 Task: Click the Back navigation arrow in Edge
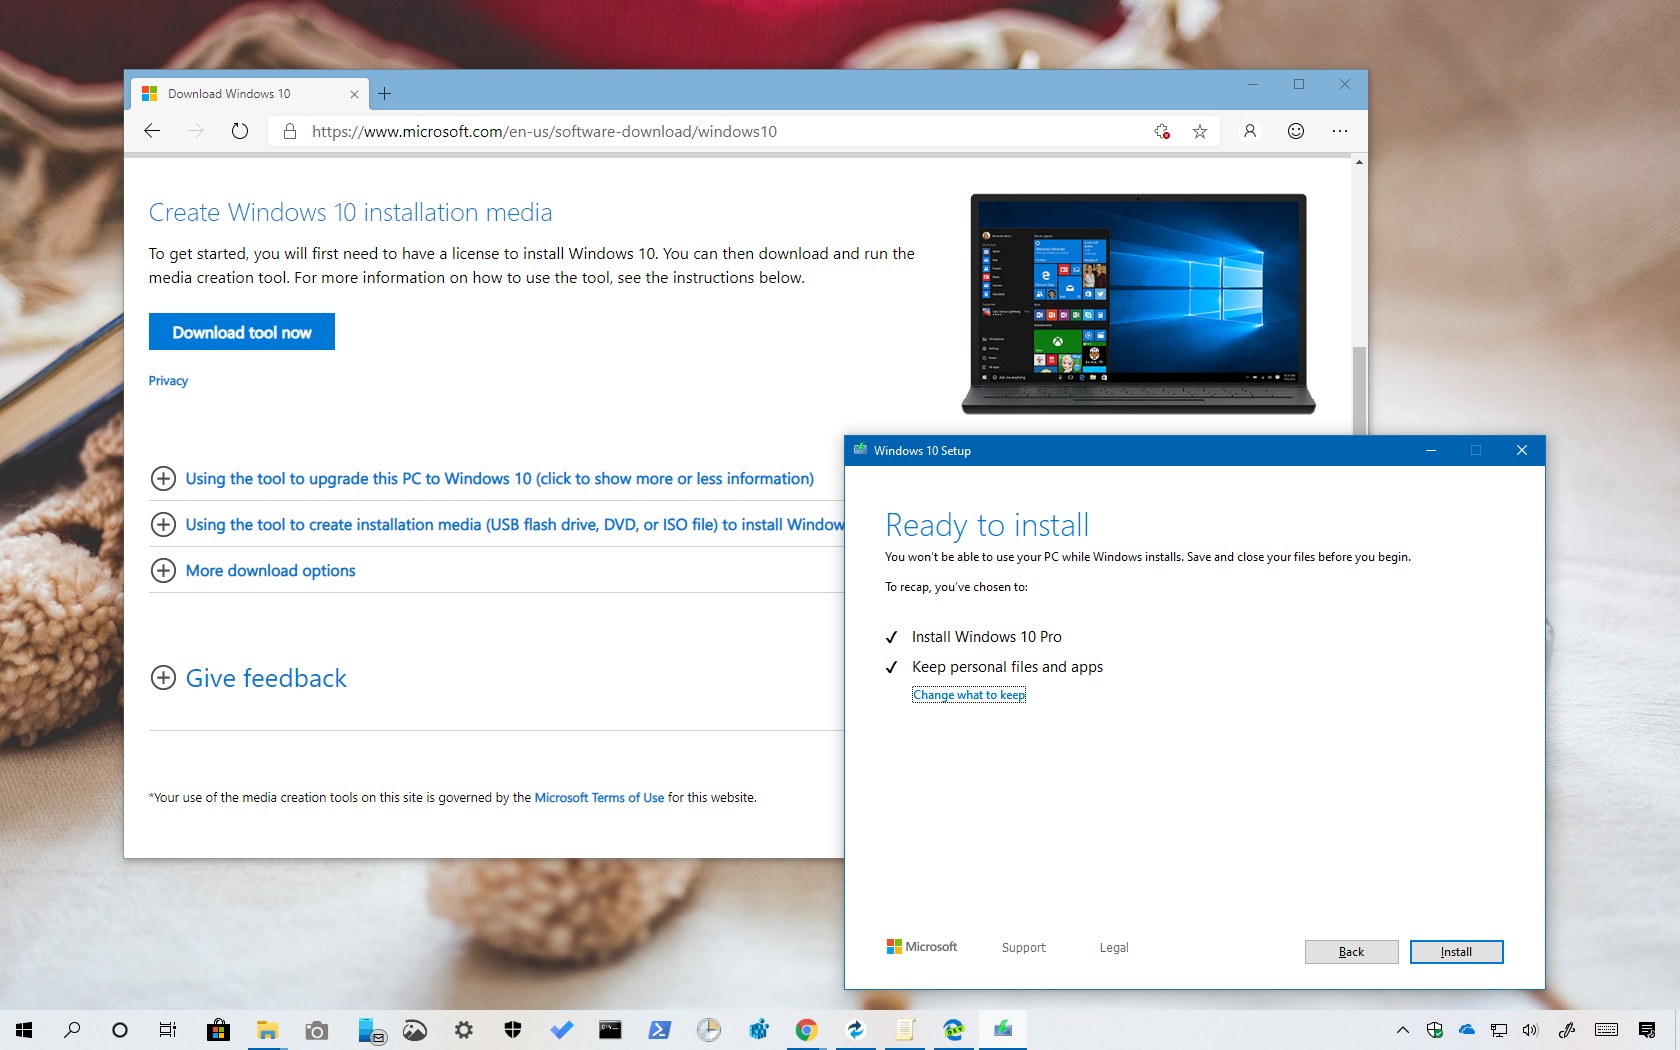click(151, 131)
